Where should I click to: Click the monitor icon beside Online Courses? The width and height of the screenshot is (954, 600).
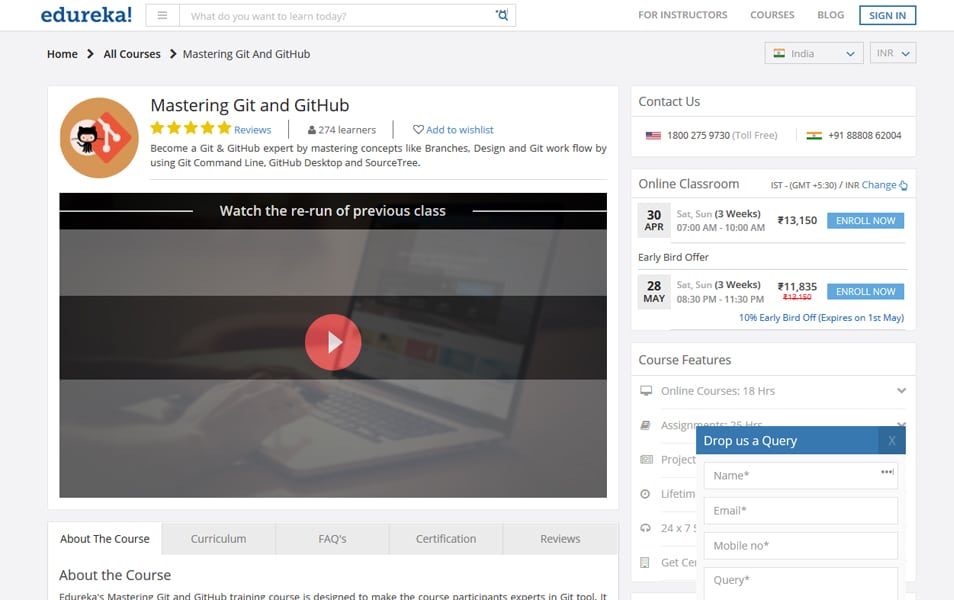pyautogui.click(x=646, y=391)
